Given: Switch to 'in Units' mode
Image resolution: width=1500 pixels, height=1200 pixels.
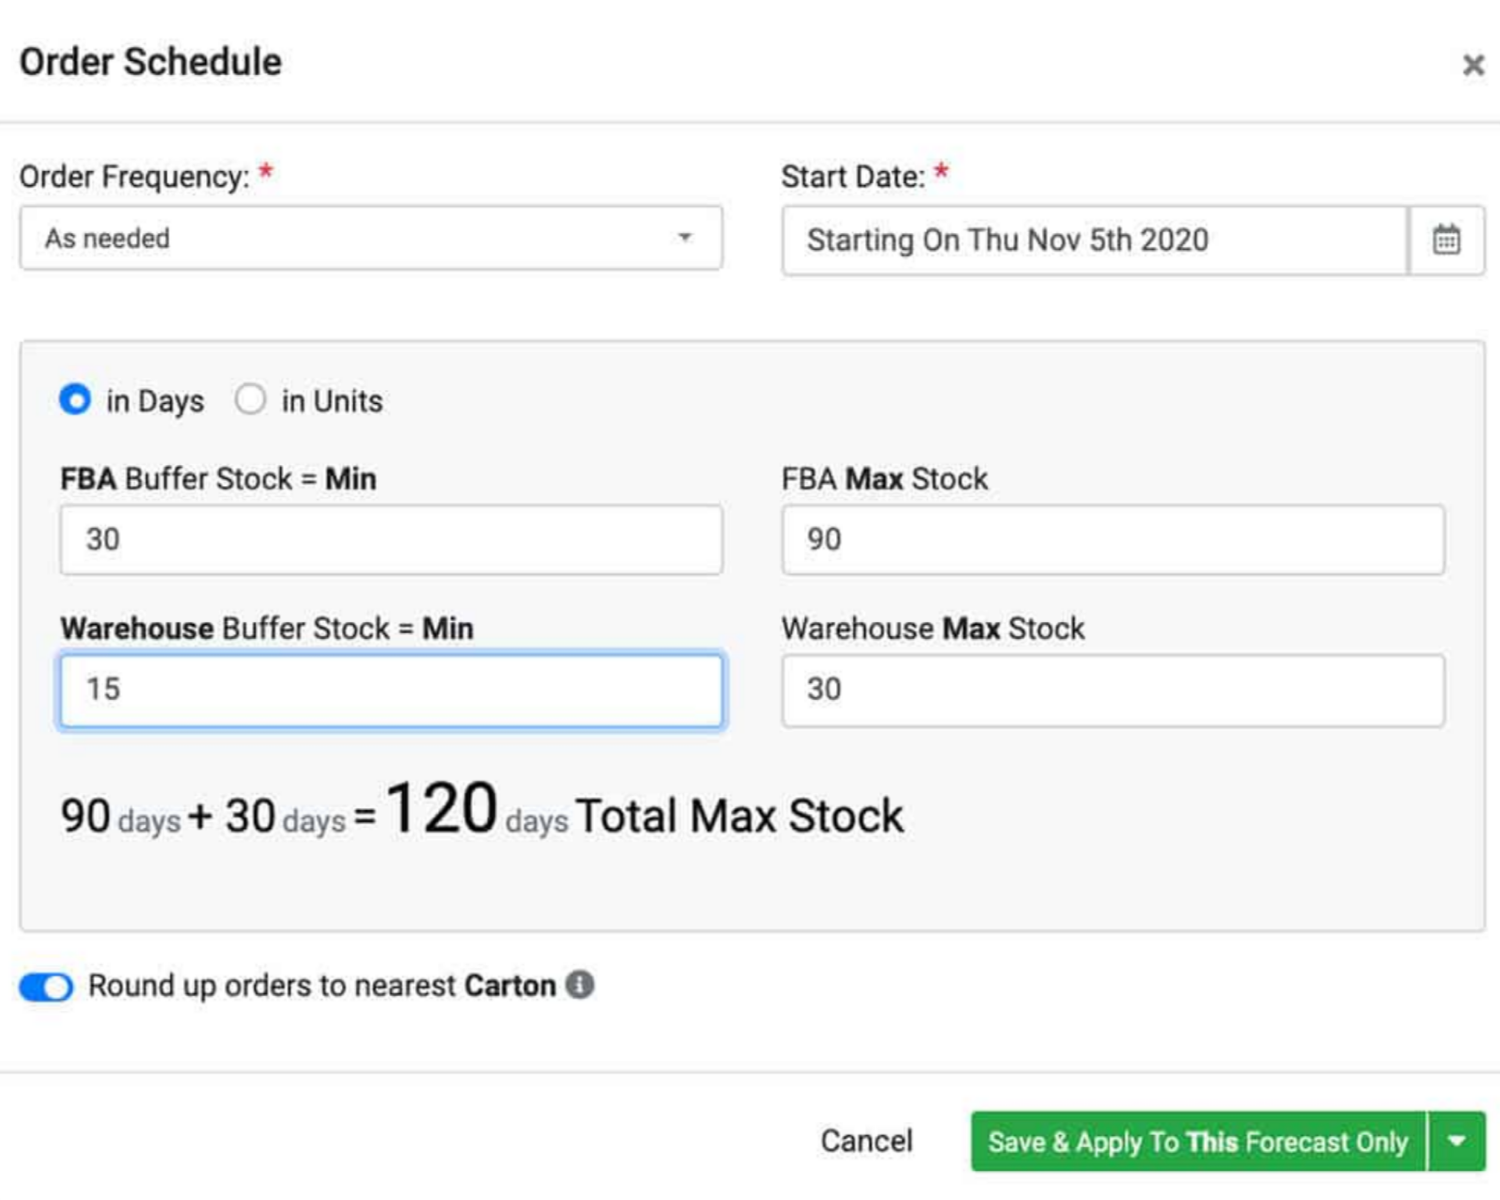Looking at the screenshot, I should [x=250, y=399].
